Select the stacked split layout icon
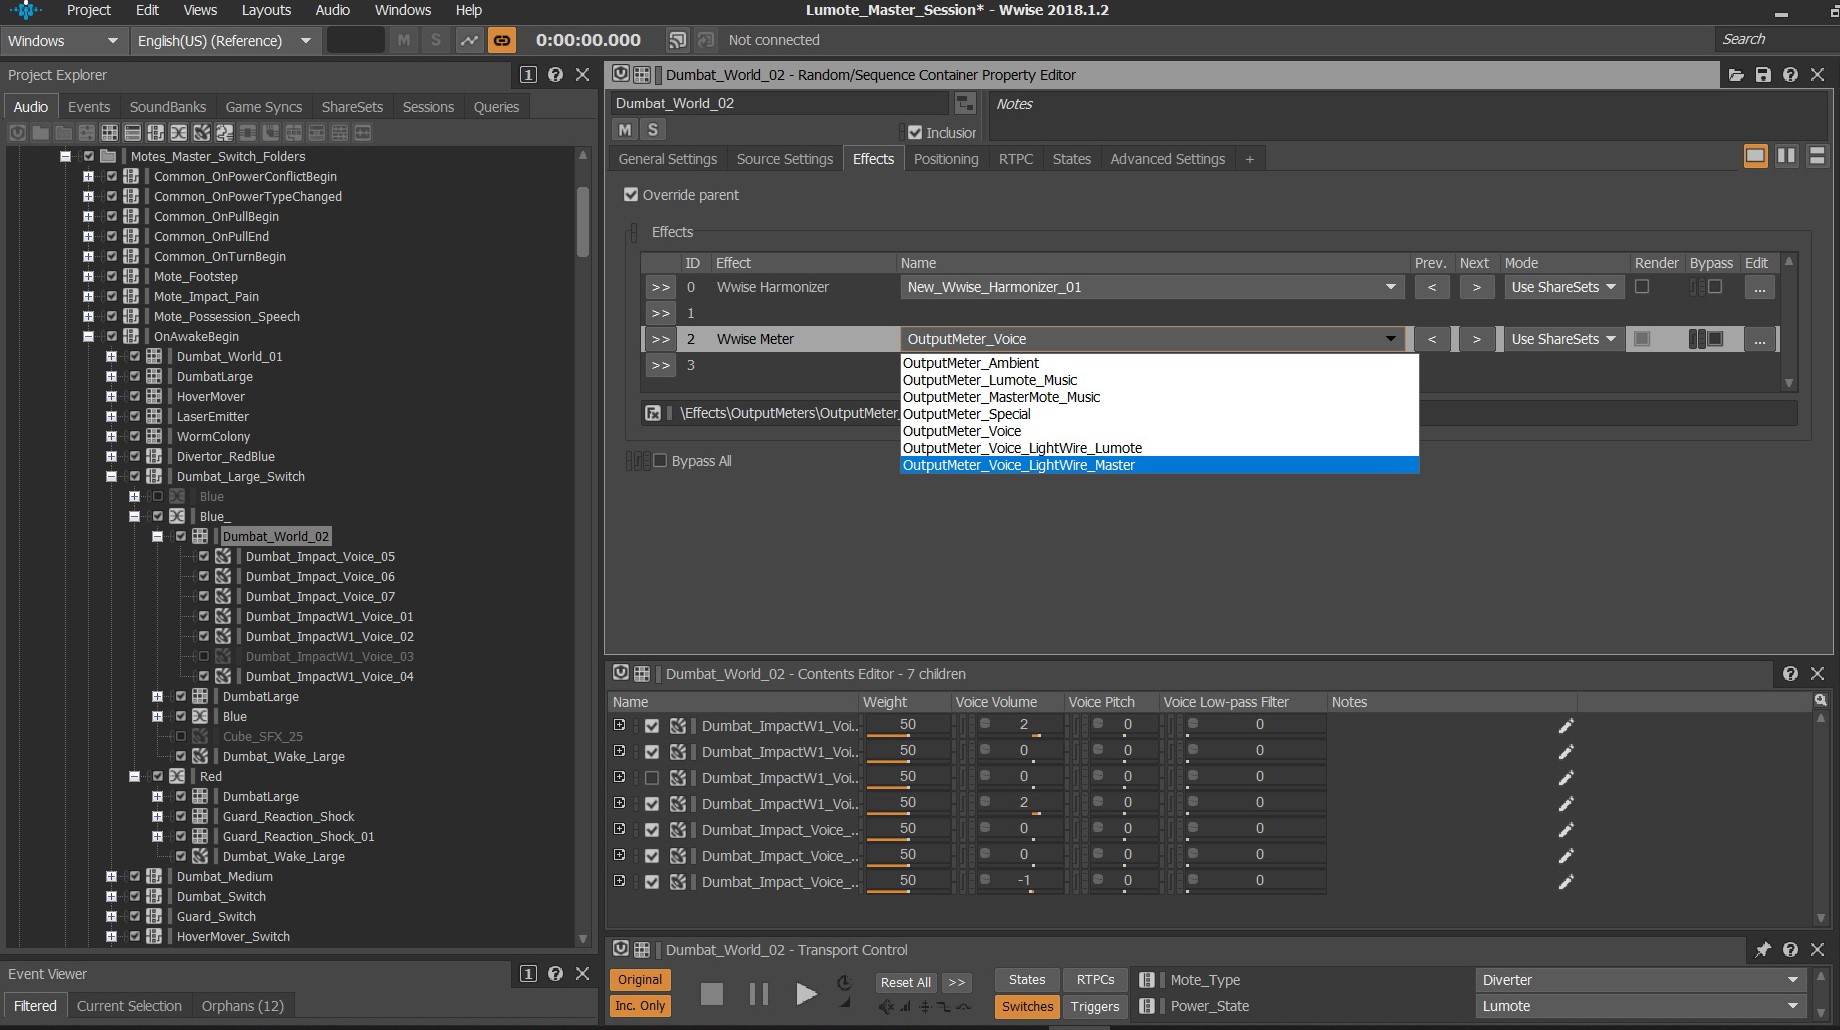 (x=1817, y=156)
